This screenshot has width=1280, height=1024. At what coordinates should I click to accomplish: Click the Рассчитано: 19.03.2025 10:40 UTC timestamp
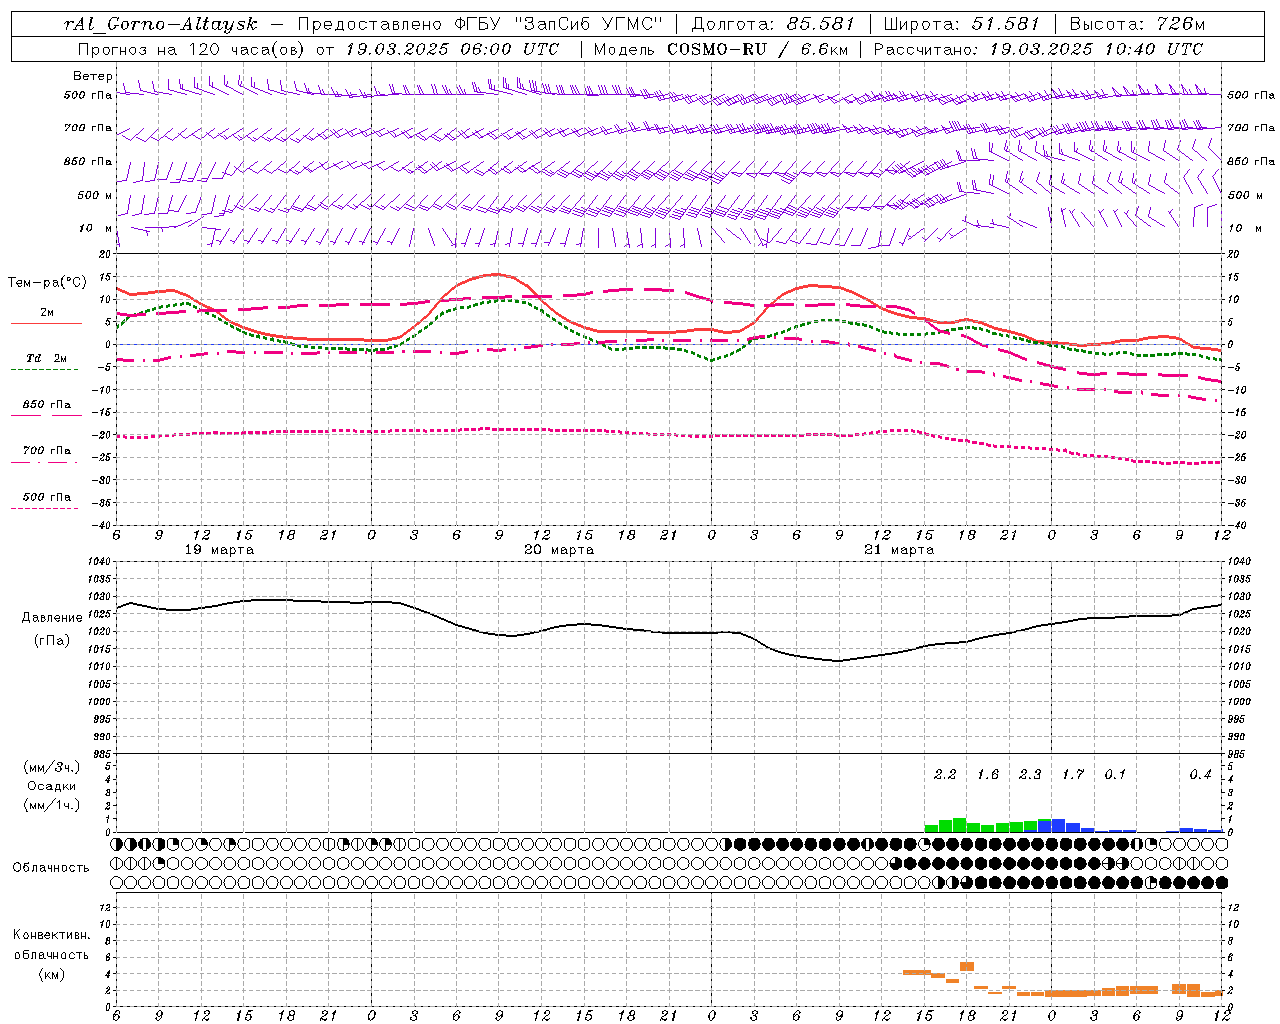tap(1039, 49)
